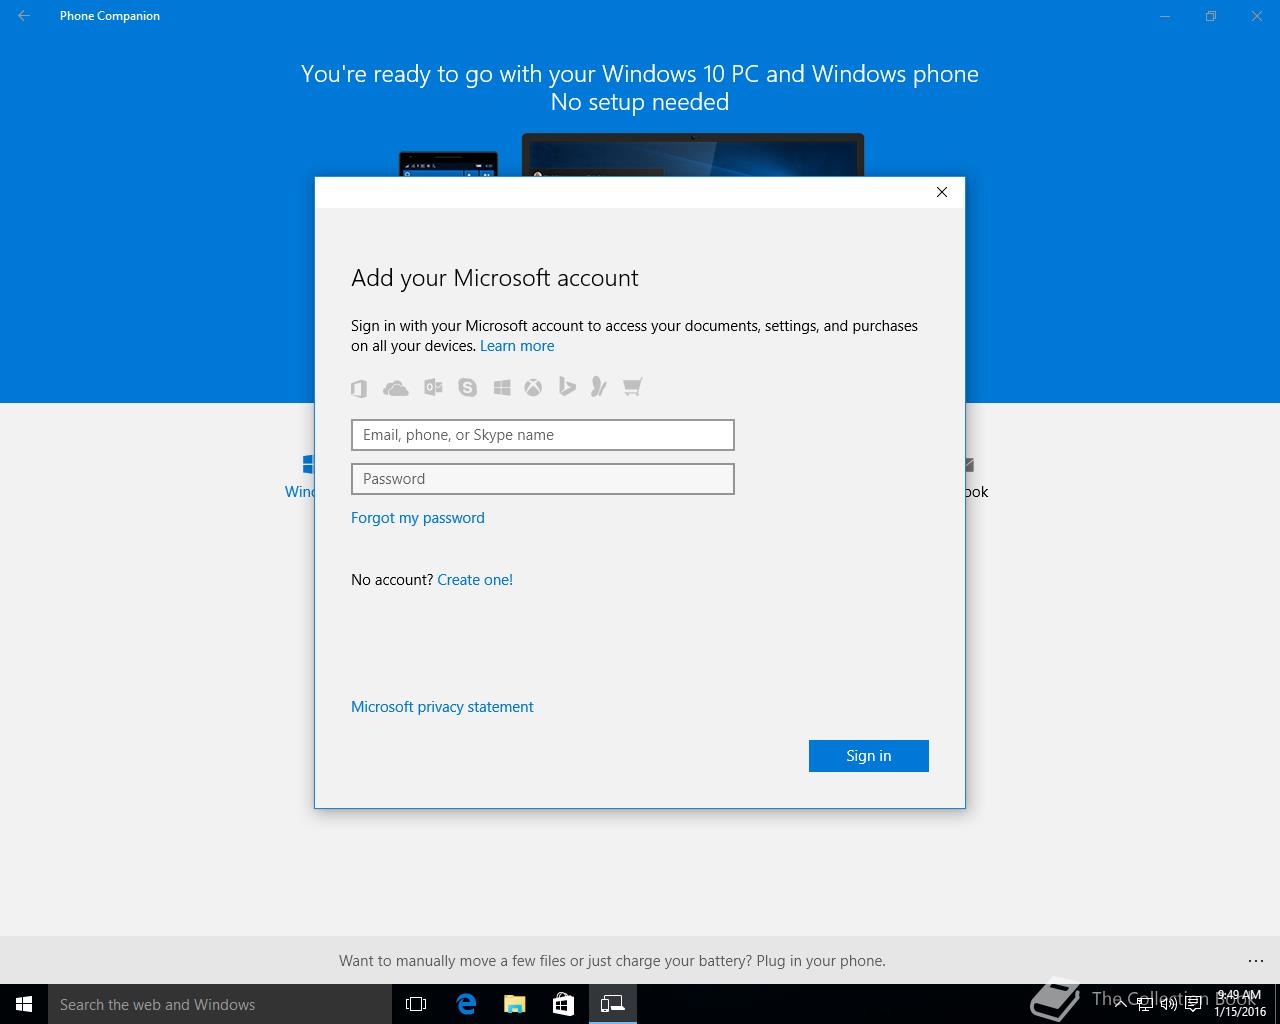Click the Bing icon in the dialog
Viewport: 1280px width, 1024px height.
click(567, 387)
